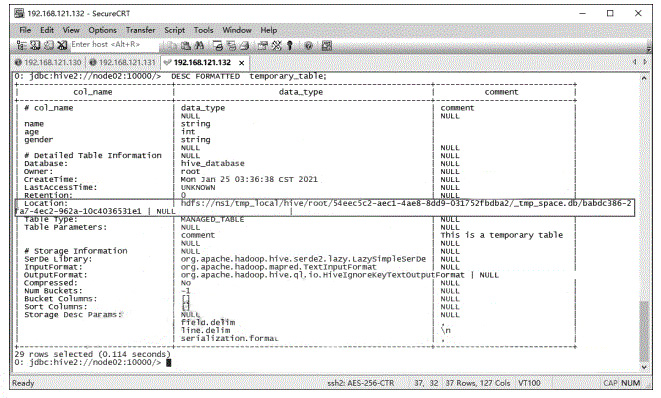Viewport: 661px width, 398px height.
Task: Click the Find binoculars toolbar icon
Action: pyautogui.click(x=199, y=45)
